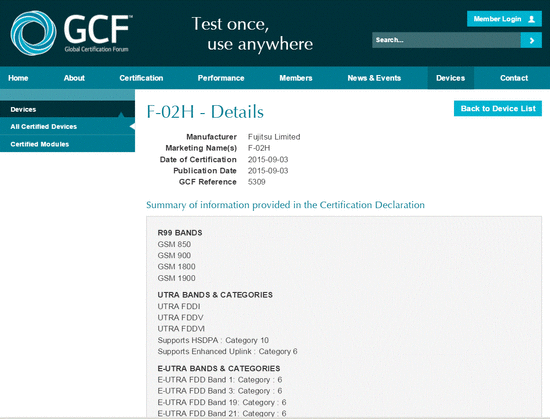550x419 pixels.
Task: Select the Members menu item
Action: 296,78
